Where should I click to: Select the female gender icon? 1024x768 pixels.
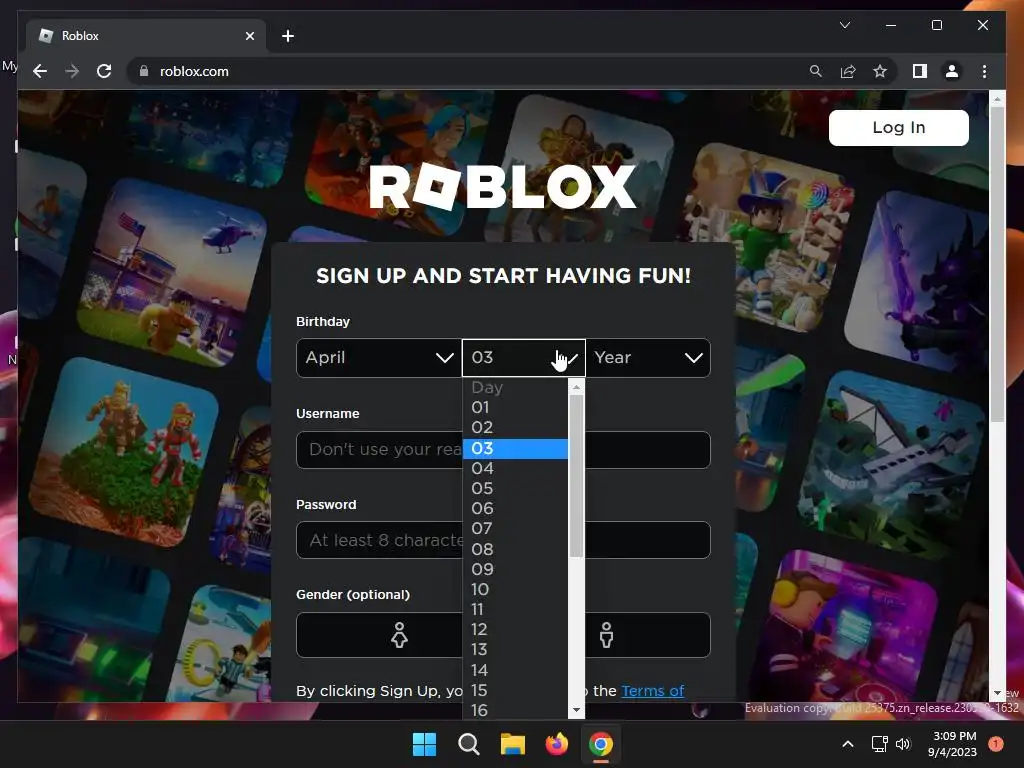click(399, 635)
